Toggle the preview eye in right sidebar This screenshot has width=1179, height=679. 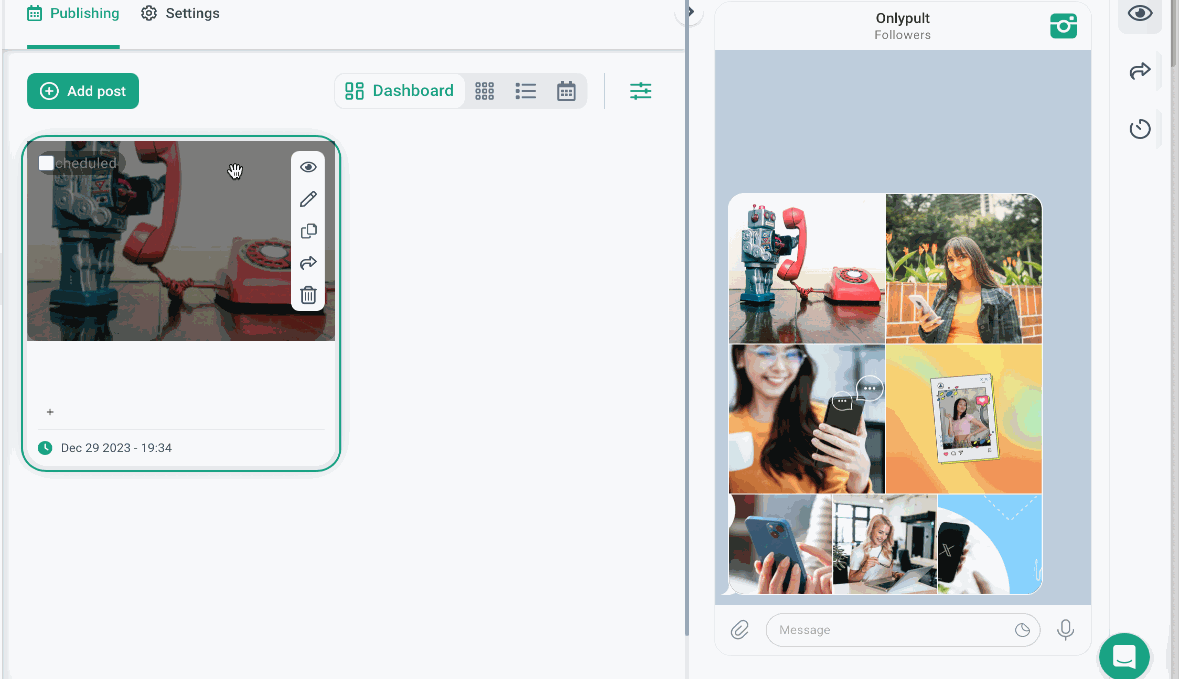click(x=1140, y=14)
